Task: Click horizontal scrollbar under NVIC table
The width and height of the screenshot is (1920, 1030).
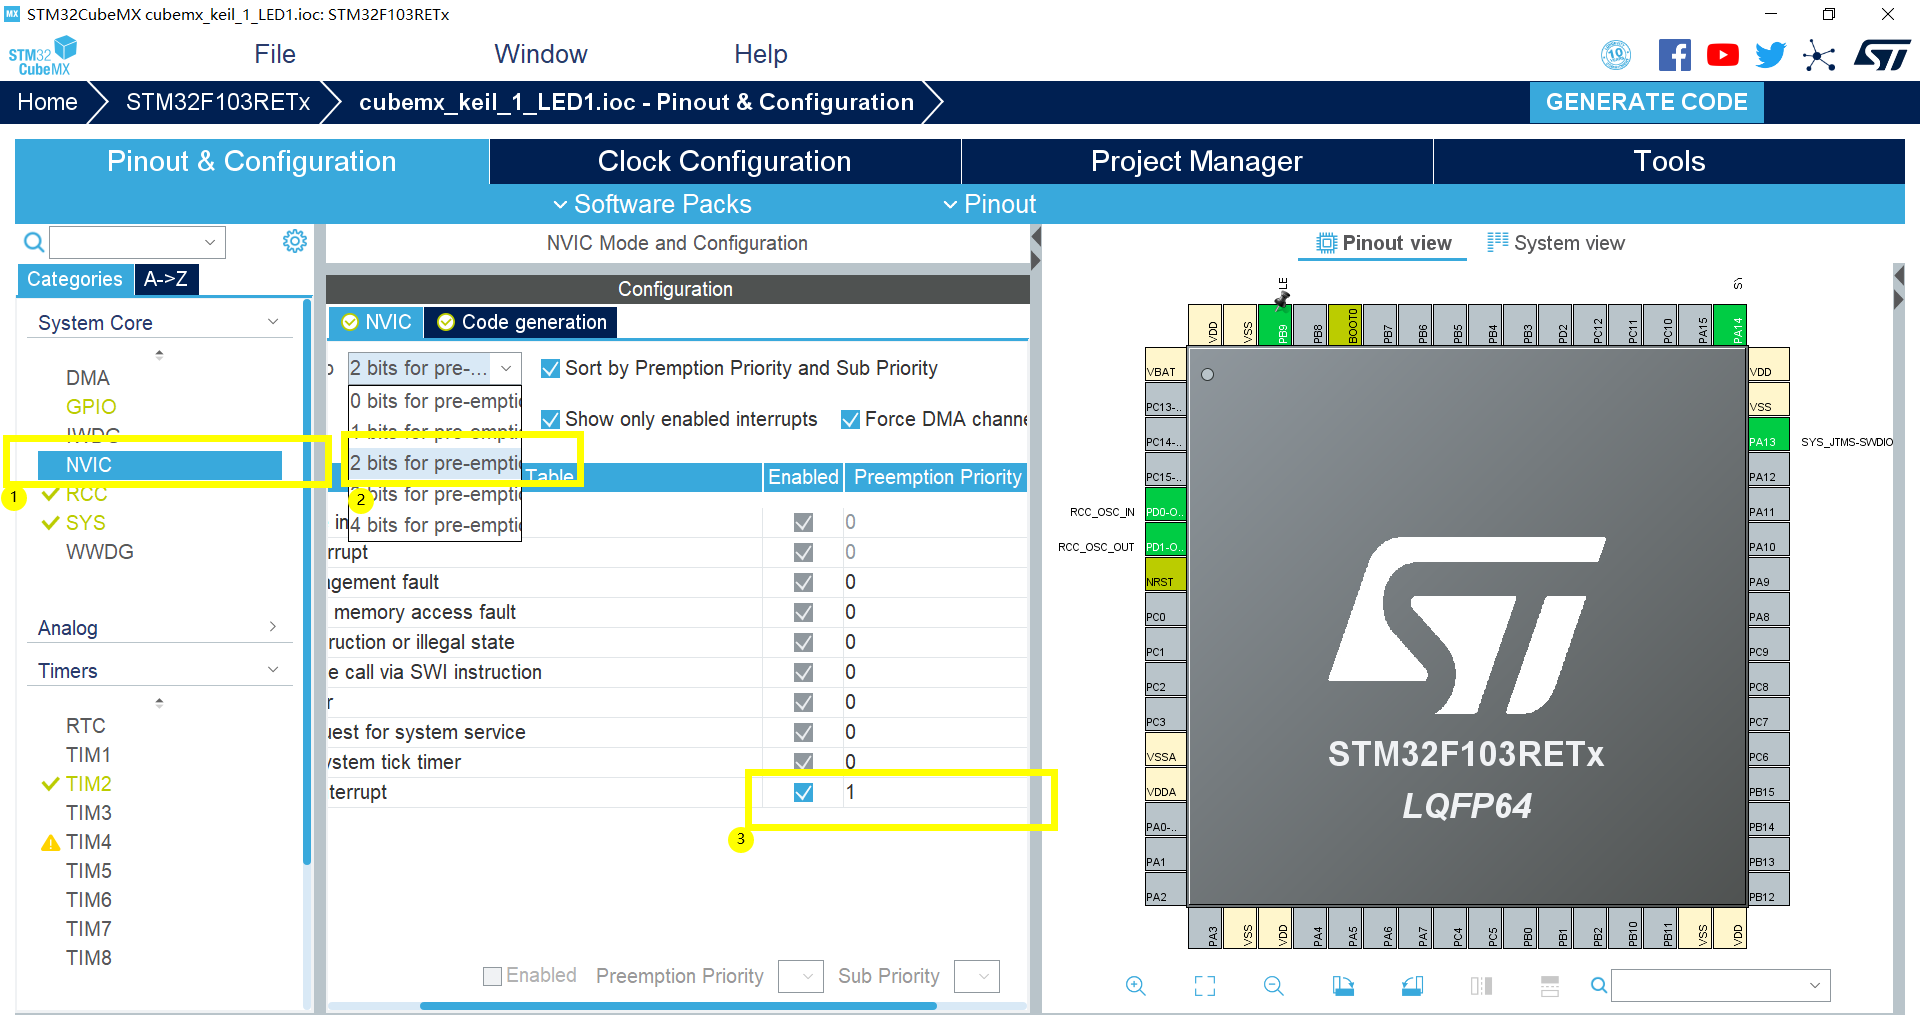Action: [x=678, y=1006]
